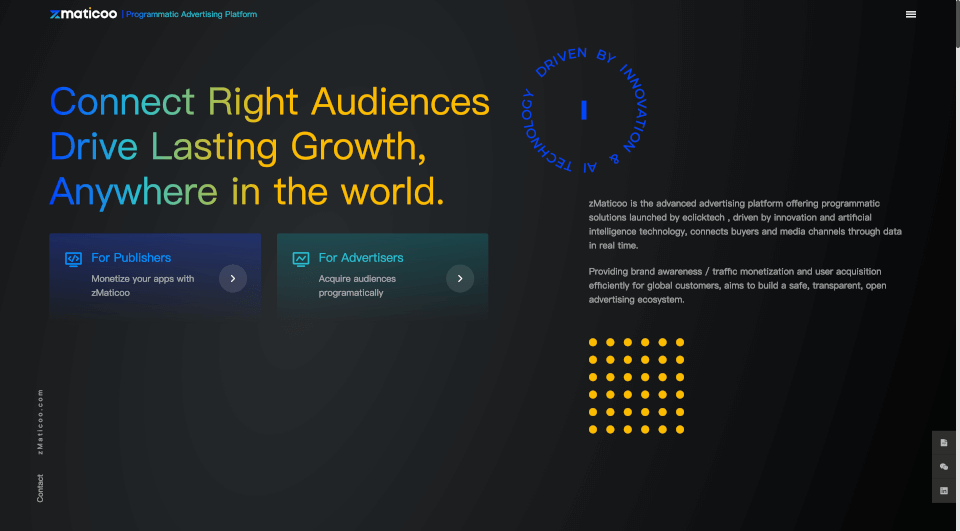
Task: Open the For Advertisers arrow button
Action: click(x=460, y=279)
